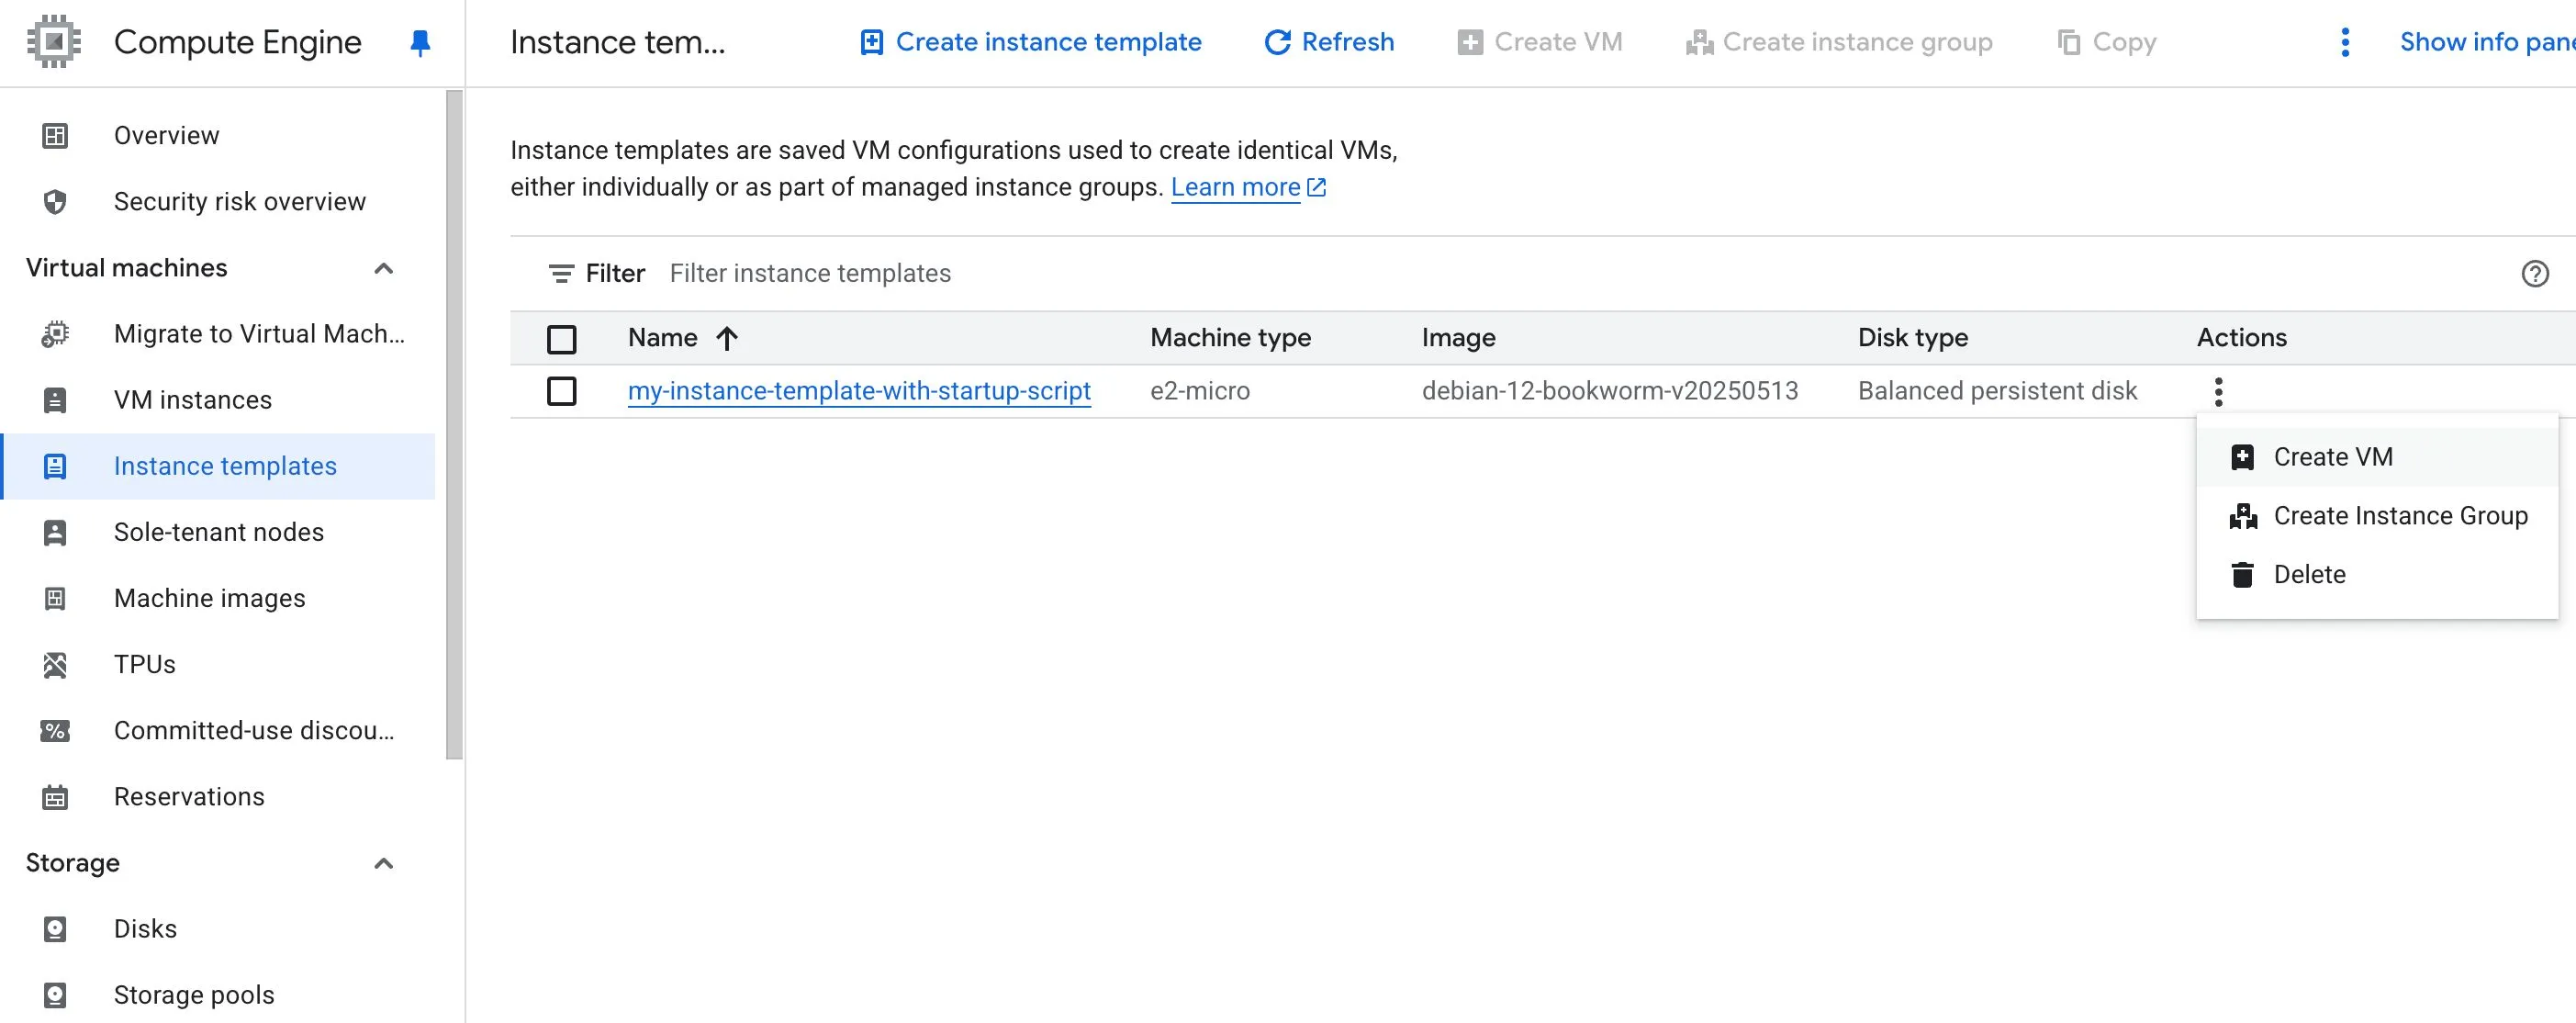Click the Overview icon in the sidebar
This screenshot has width=2576, height=1023.
[x=55, y=135]
